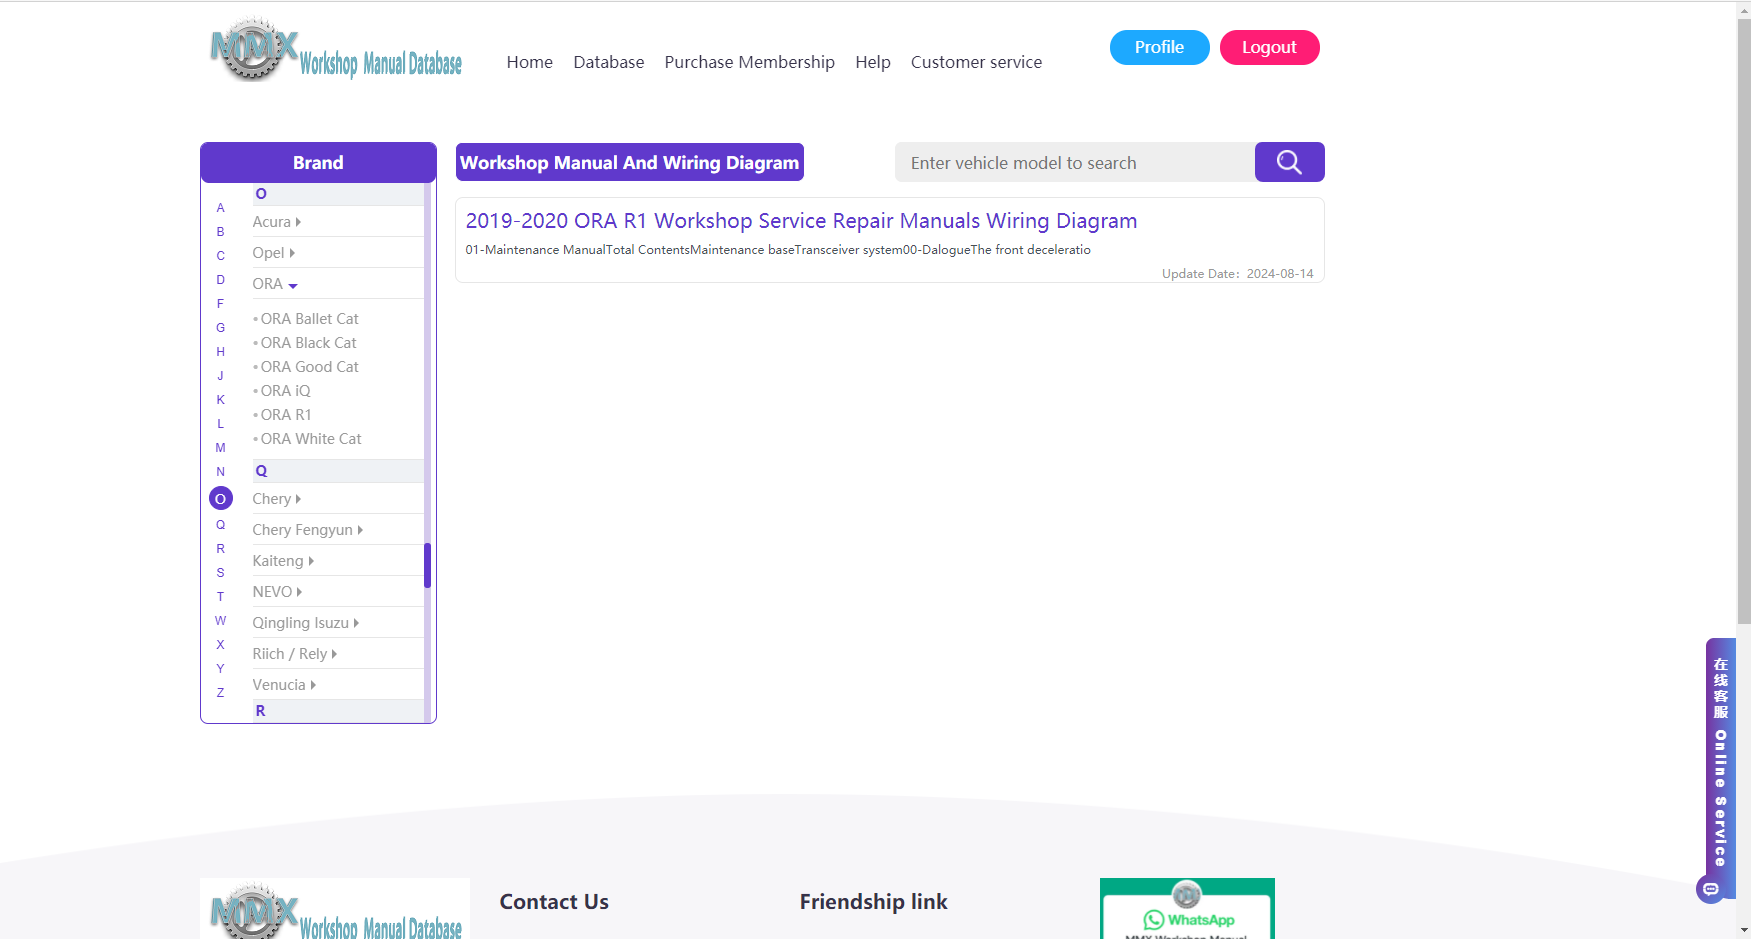Select ORA Black Cat model
The width and height of the screenshot is (1751, 939).
pos(308,343)
